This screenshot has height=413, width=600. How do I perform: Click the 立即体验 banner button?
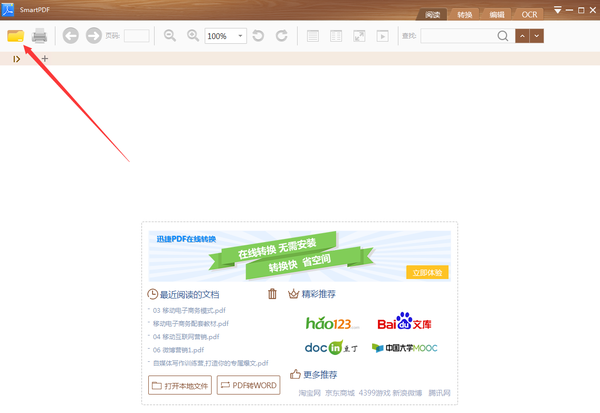click(428, 272)
